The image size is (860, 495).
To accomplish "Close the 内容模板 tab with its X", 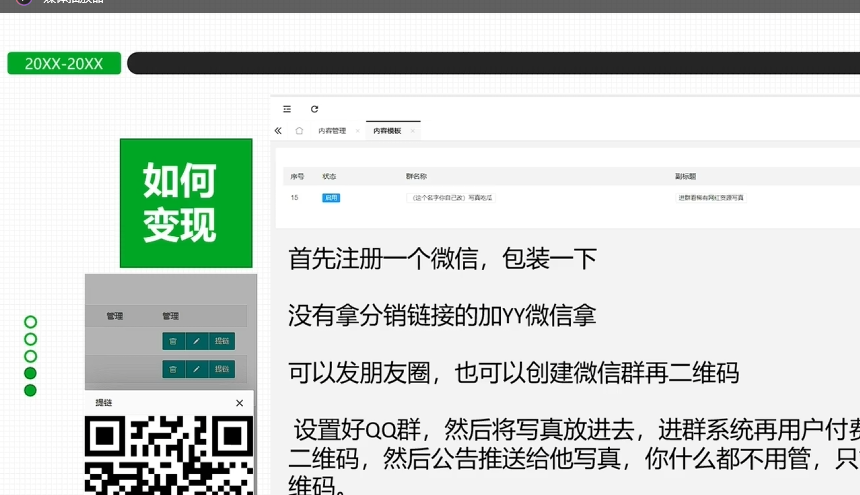I will [x=412, y=131].
